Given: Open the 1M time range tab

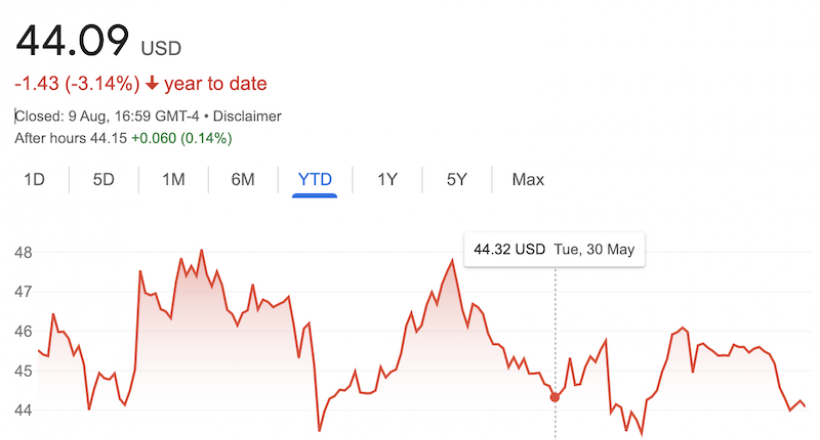Looking at the screenshot, I should click(x=173, y=179).
